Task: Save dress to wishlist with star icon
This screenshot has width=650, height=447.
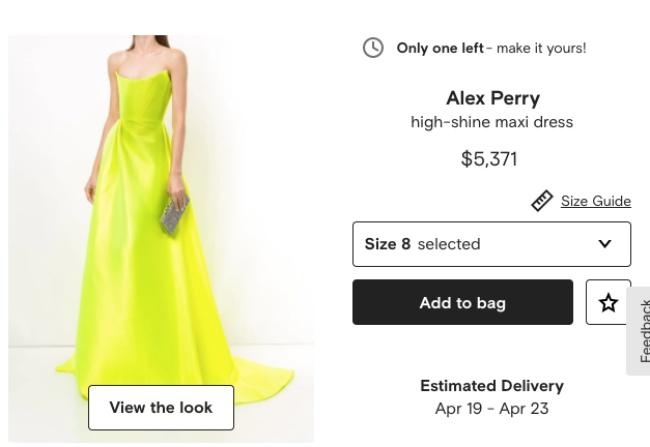Action: (x=608, y=302)
